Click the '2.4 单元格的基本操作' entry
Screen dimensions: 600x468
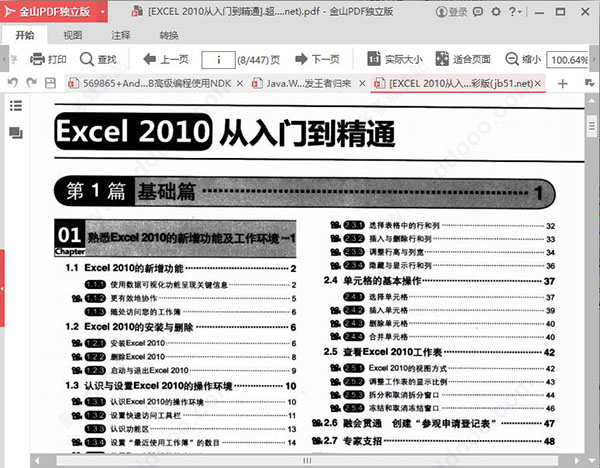(x=439, y=281)
